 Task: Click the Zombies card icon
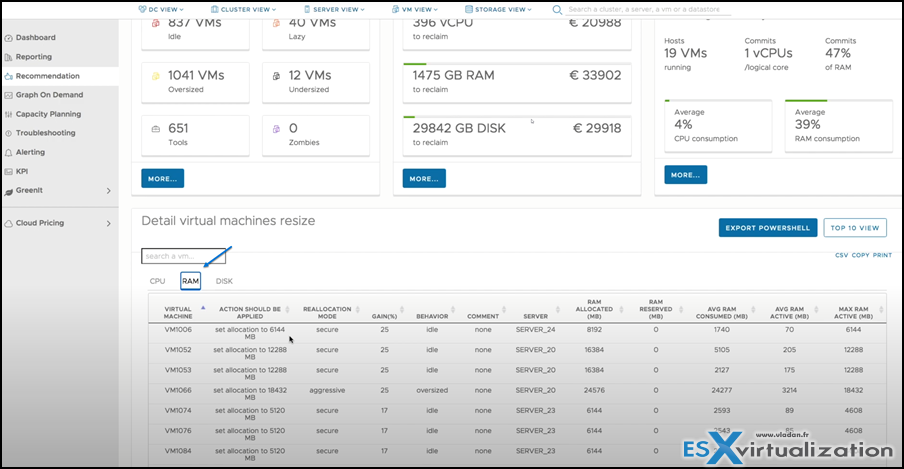(276, 129)
